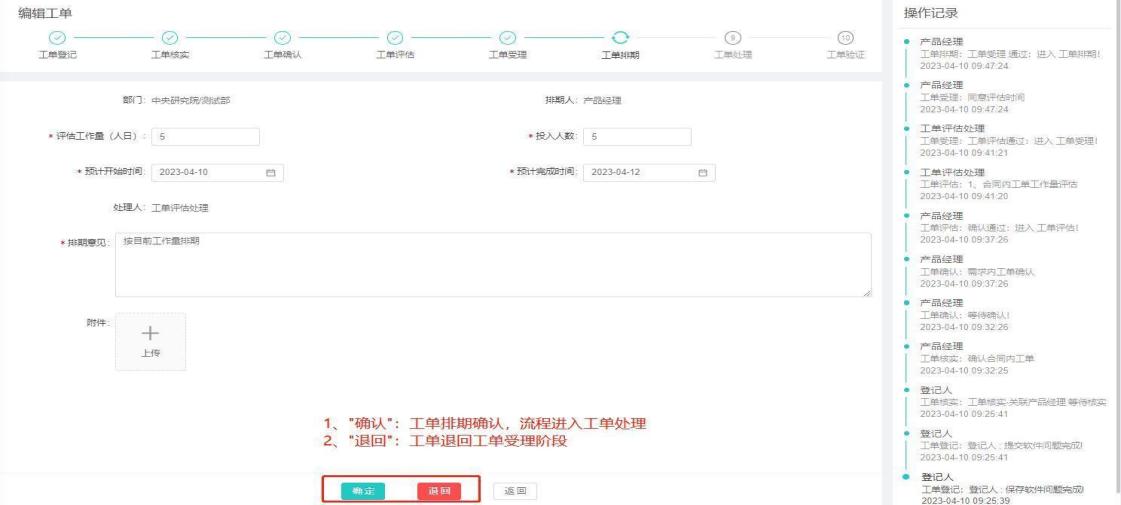Image resolution: width=1121 pixels, height=505 pixels.
Task: Click the resize handle of 排期意见 textarea
Action: (867, 292)
